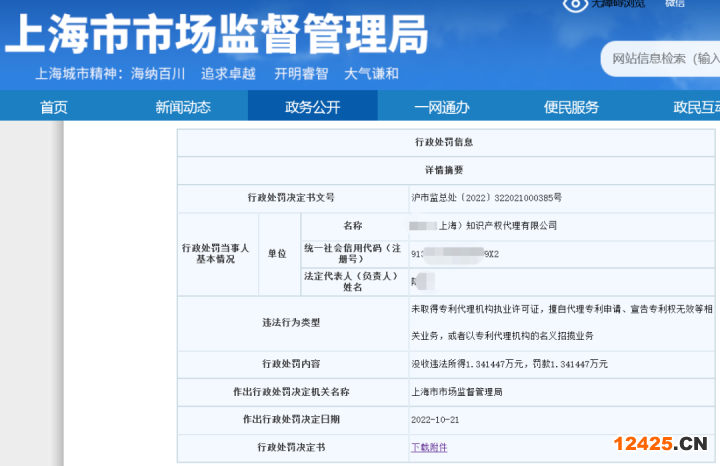Open the 便民服务 menu item

[x=571, y=107]
